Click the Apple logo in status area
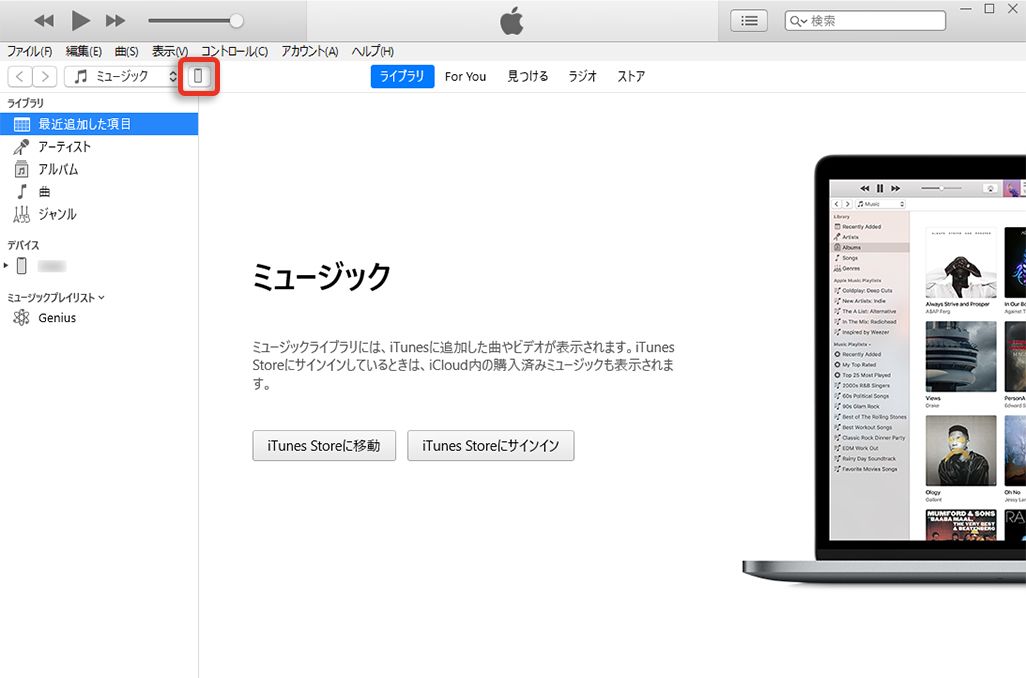The width and height of the screenshot is (1026, 678). point(512,21)
